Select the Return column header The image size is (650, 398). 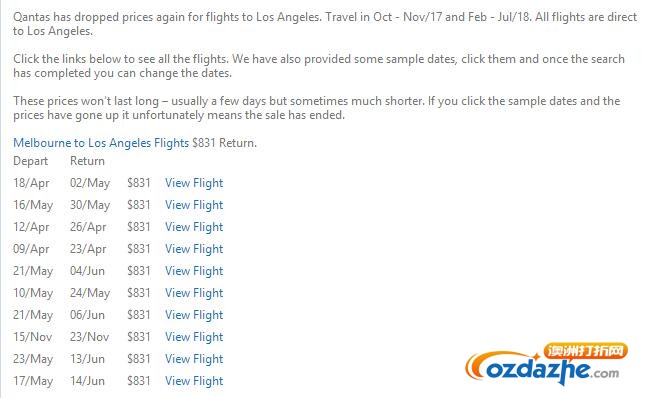pos(87,161)
